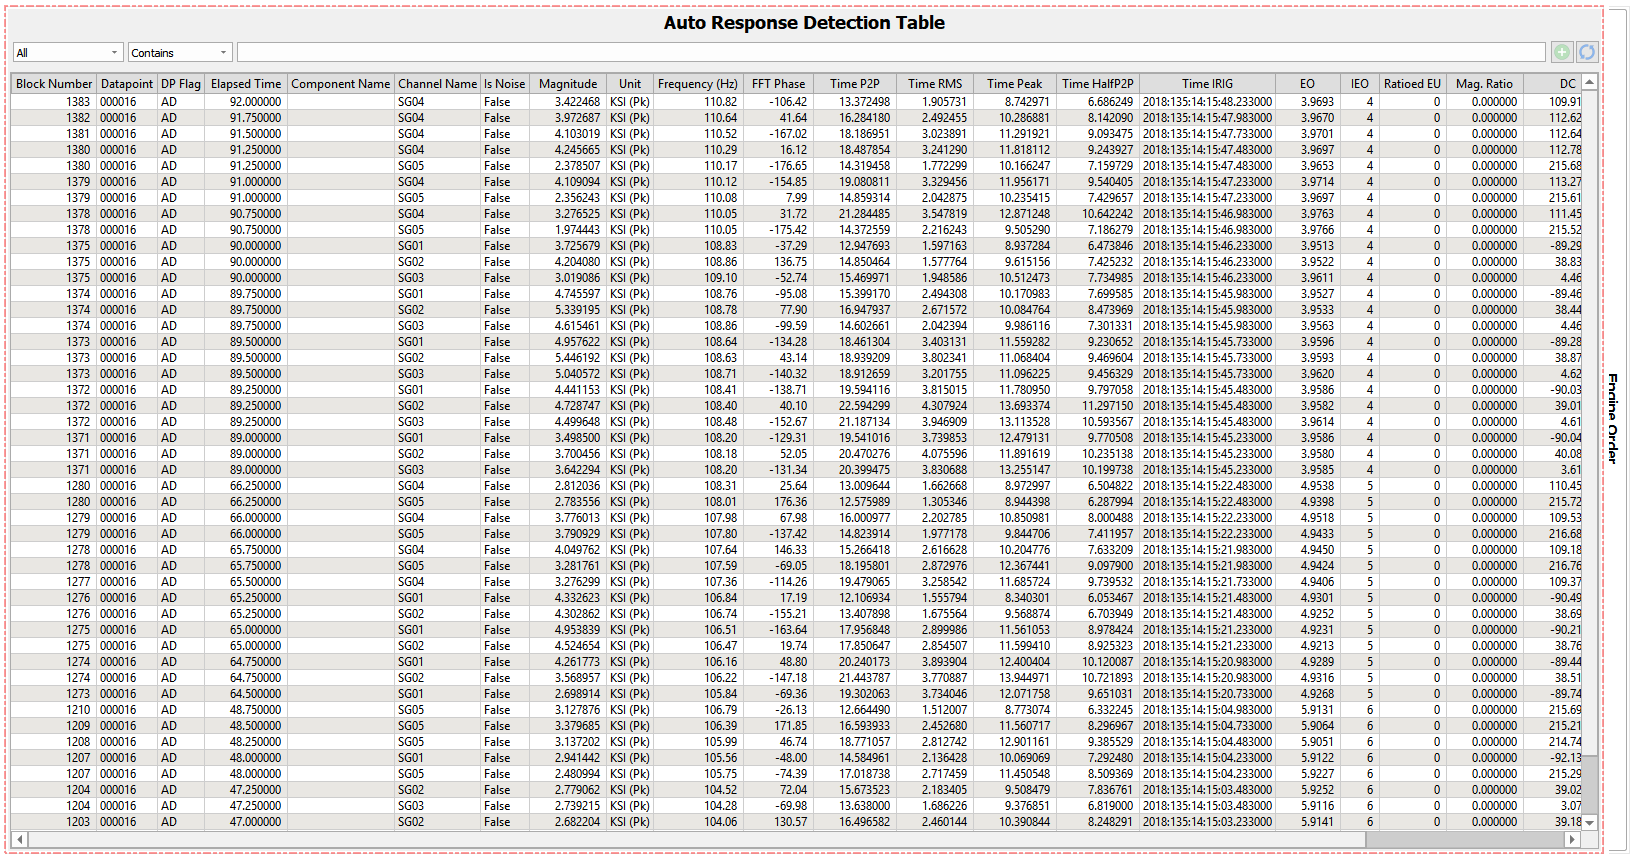
Task: Click the vertical scrollbar down arrow
Action: click(x=1590, y=822)
